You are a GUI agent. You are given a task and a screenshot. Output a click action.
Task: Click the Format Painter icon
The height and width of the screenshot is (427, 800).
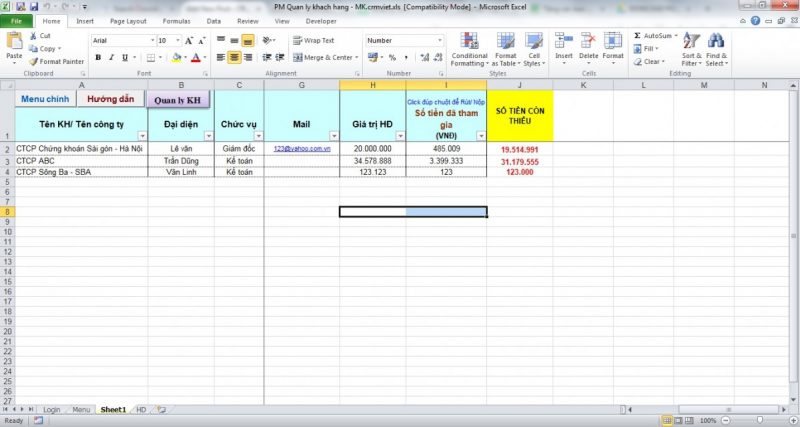(x=34, y=61)
